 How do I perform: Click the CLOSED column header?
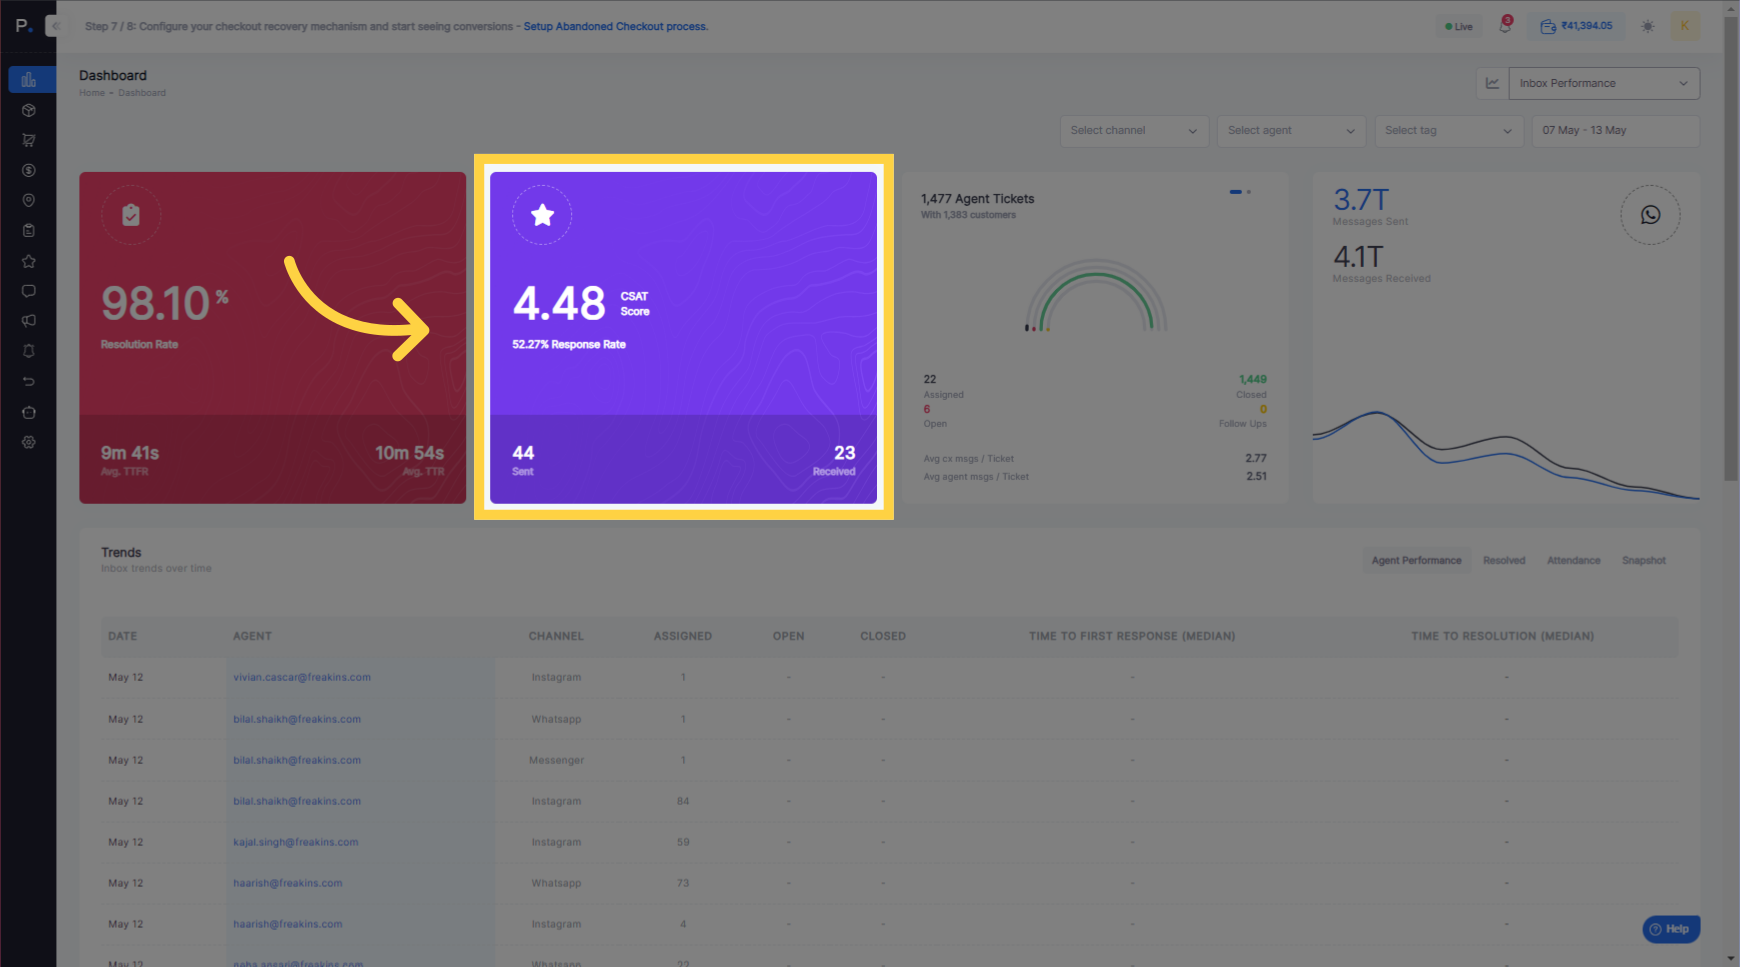pyautogui.click(x=883, y=636)
